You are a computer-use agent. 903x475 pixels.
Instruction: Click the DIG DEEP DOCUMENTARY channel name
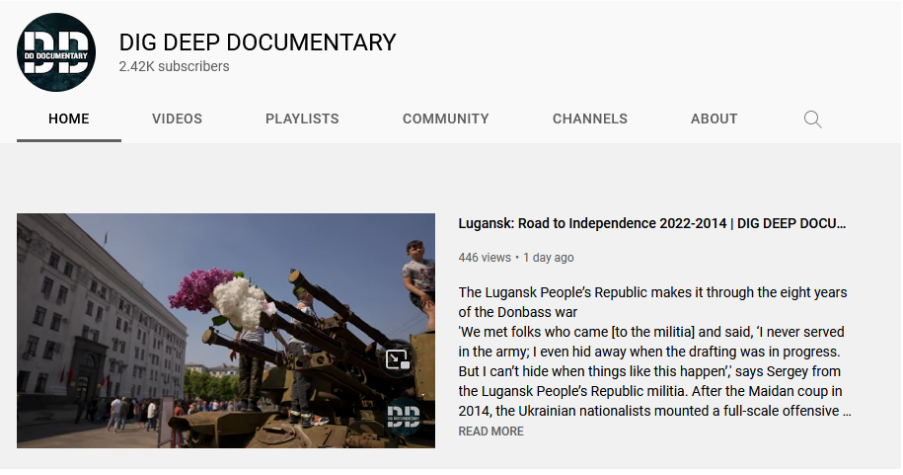coord(257,43)
